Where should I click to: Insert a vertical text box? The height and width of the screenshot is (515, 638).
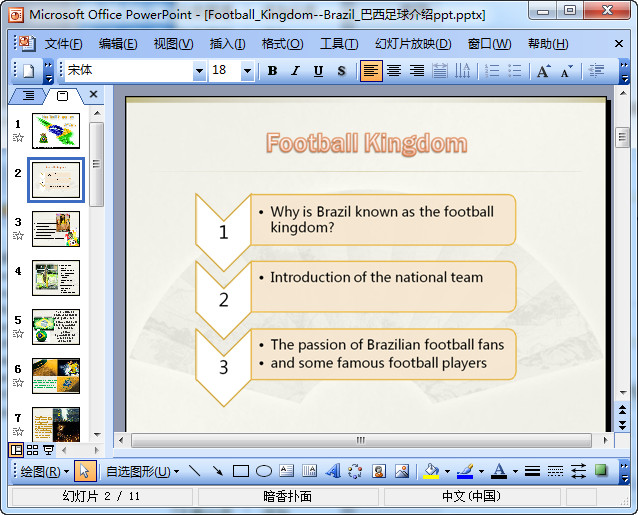pyautogui.click(x=310, y=471)
